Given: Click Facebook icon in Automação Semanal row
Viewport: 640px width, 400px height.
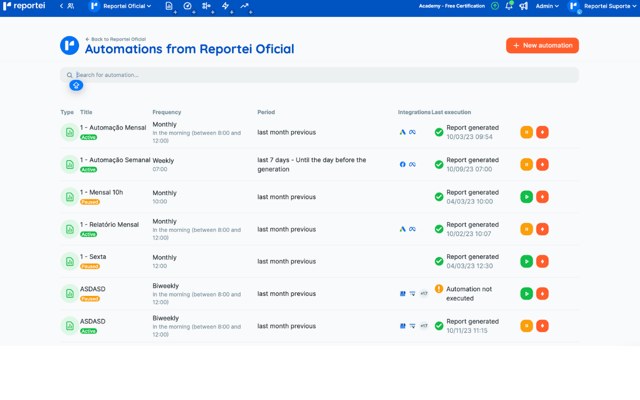Looking at the screenshot, I should click(x=402, y=164).
